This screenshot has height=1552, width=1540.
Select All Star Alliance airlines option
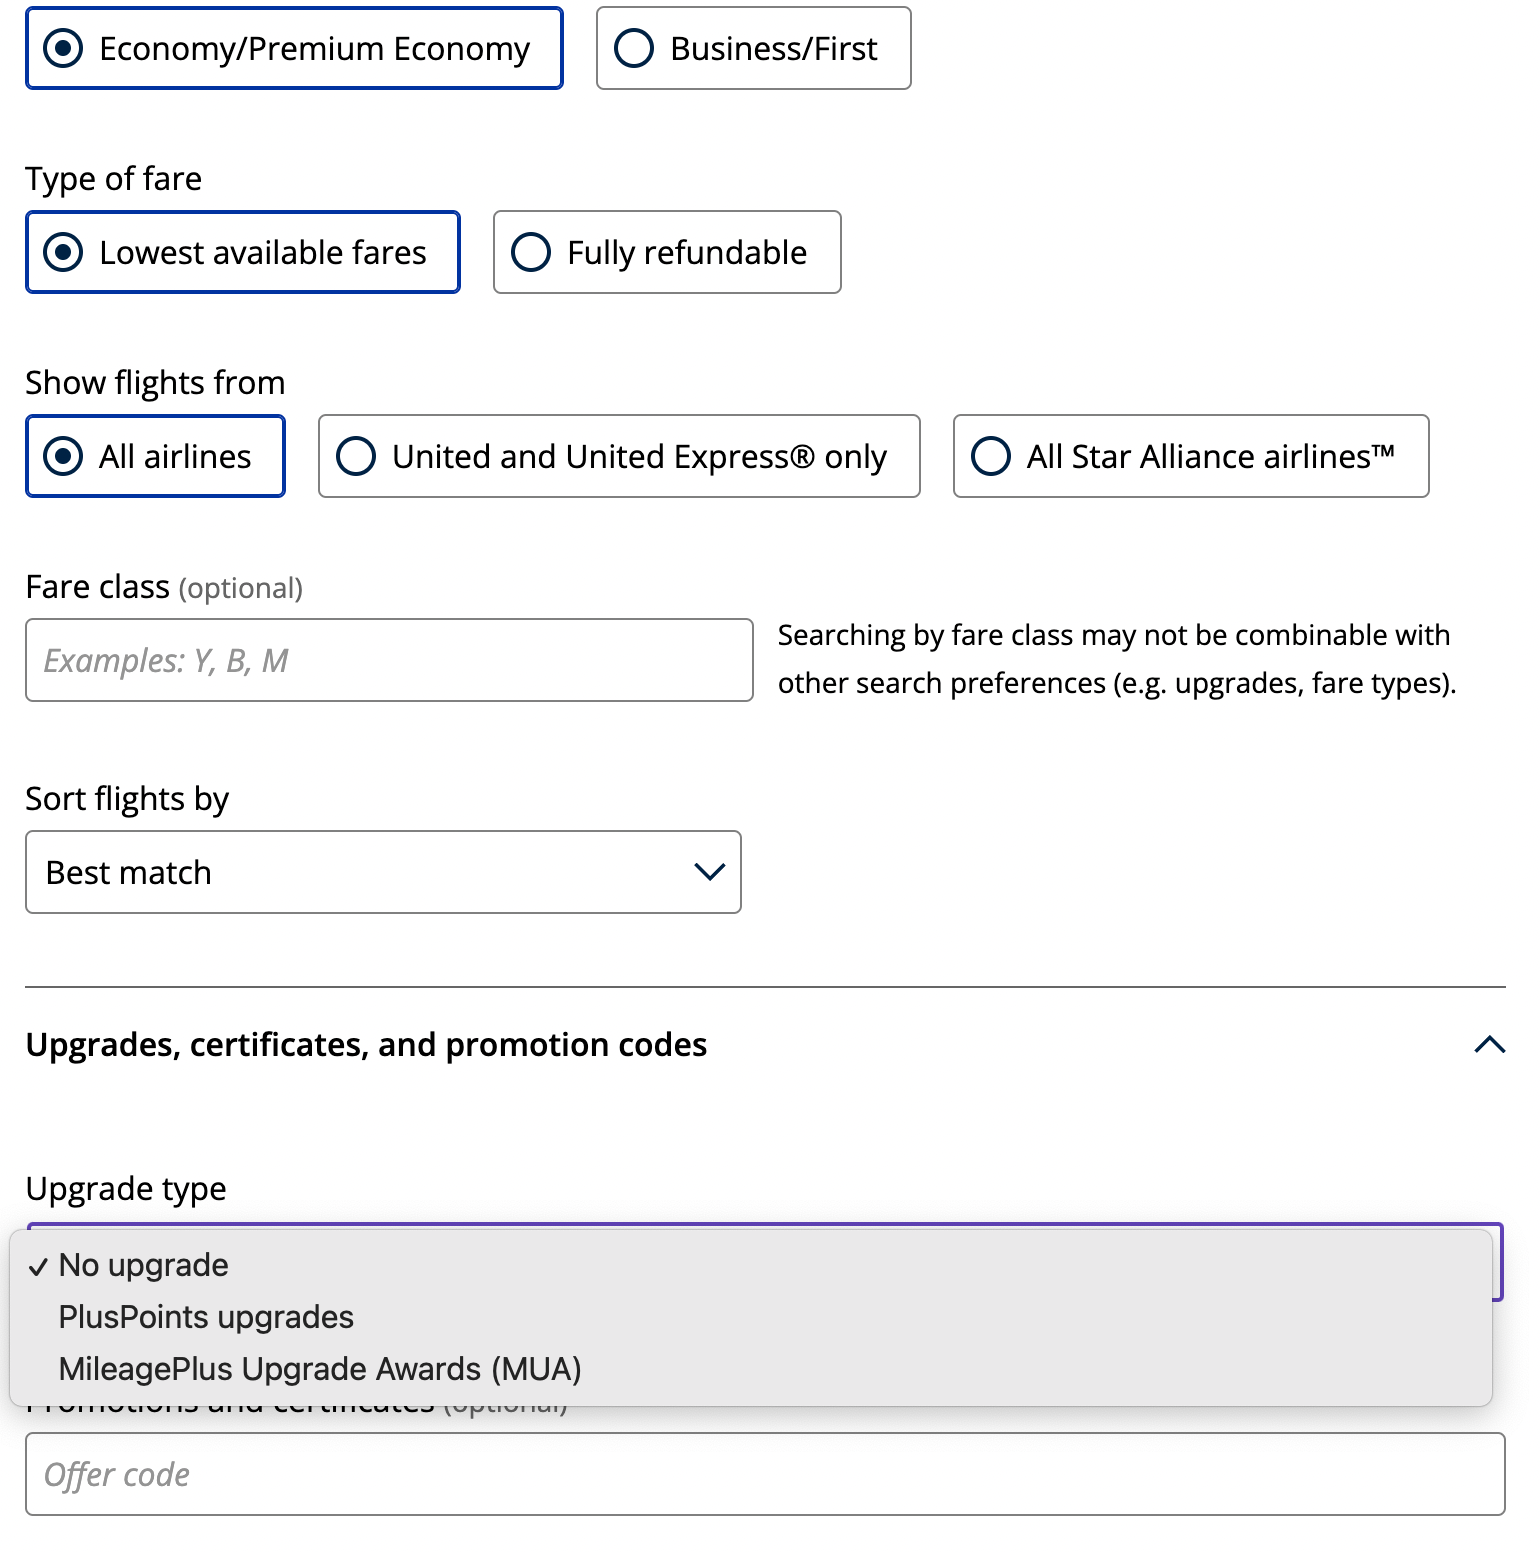(x=991, y=457)
